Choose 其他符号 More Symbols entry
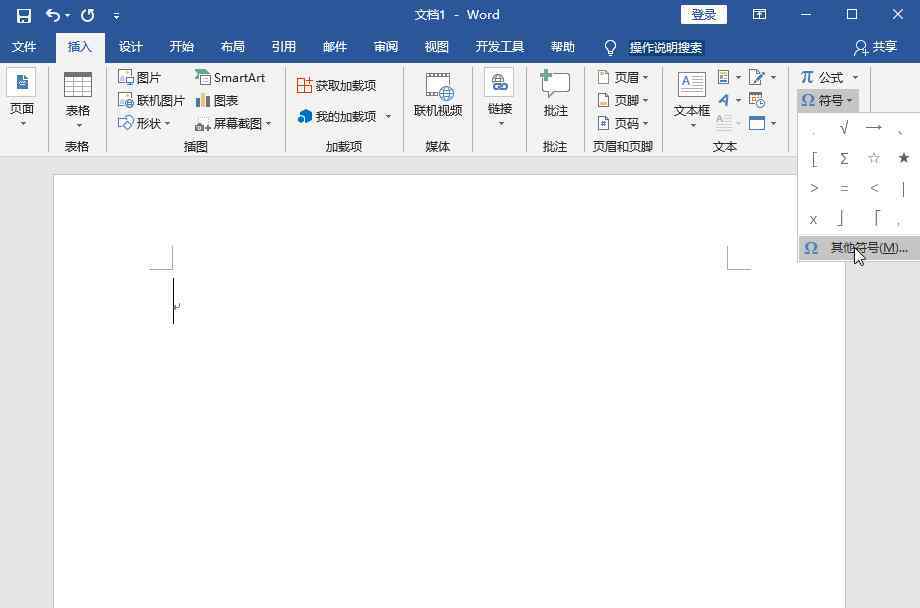 pyautogui.click(x=858, y=248)
